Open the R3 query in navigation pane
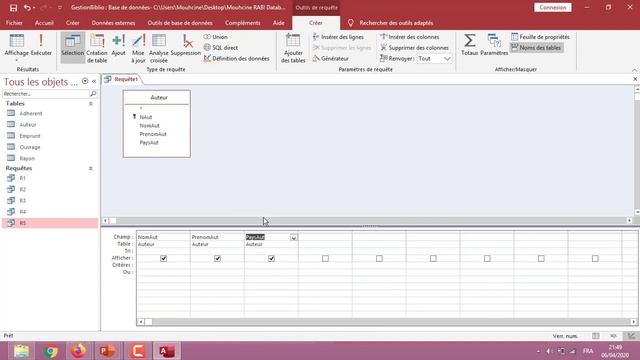Viewport: 640px width, 360px height. (22, 200)
